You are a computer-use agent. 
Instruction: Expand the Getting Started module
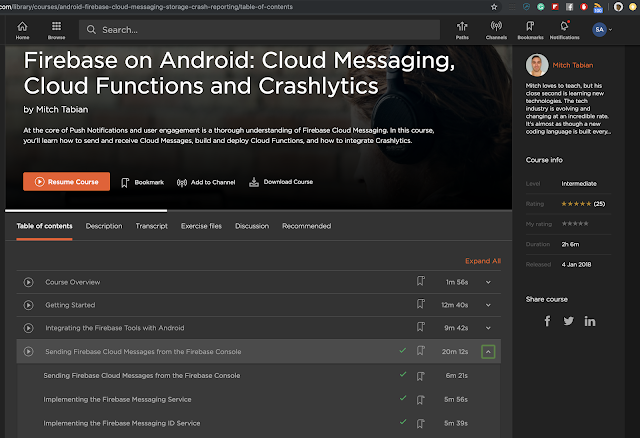488,305
